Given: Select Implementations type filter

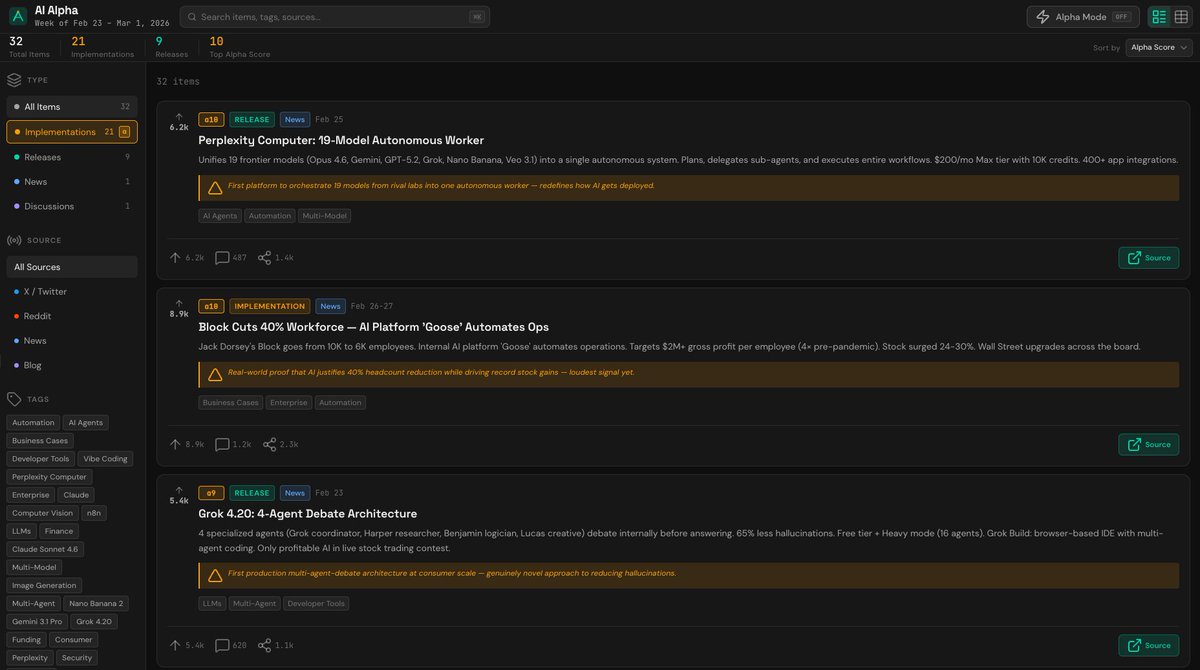Looking at the screenshot, I should 72,132.
